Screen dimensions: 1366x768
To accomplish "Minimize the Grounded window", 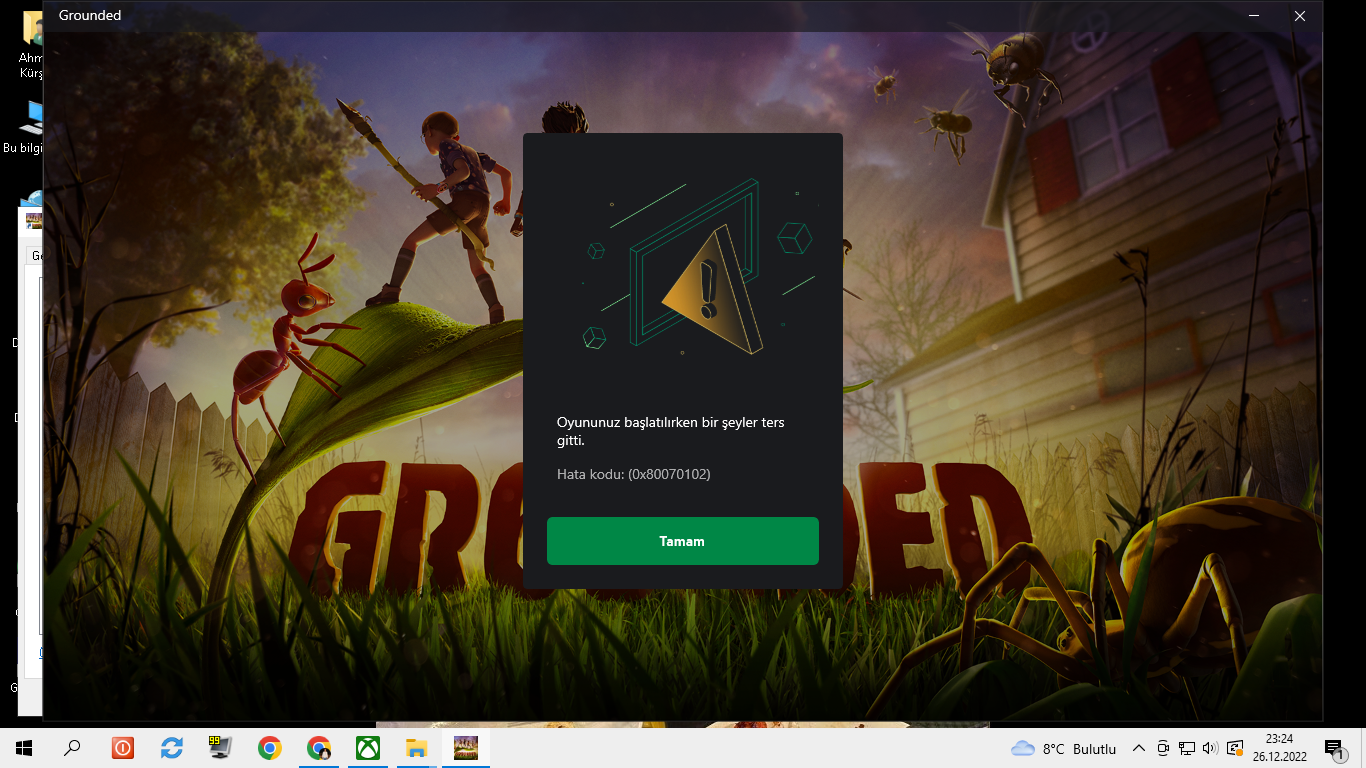I will [1254, 16].
